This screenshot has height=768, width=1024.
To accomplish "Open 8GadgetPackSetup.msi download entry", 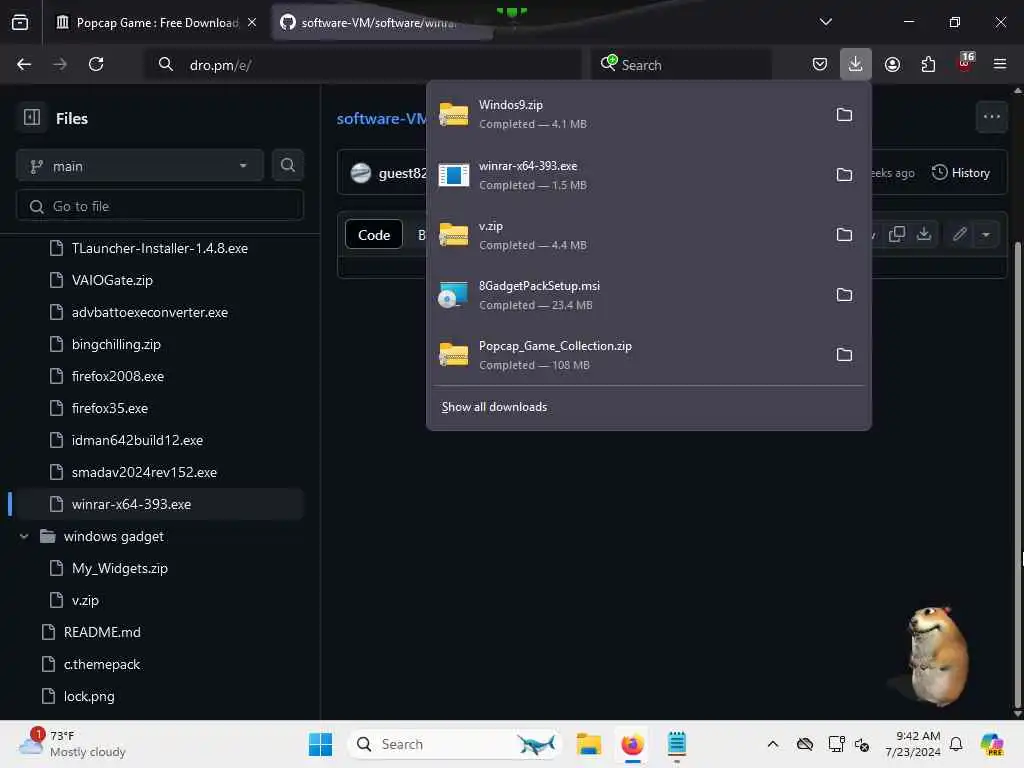I will click(627, 295).
